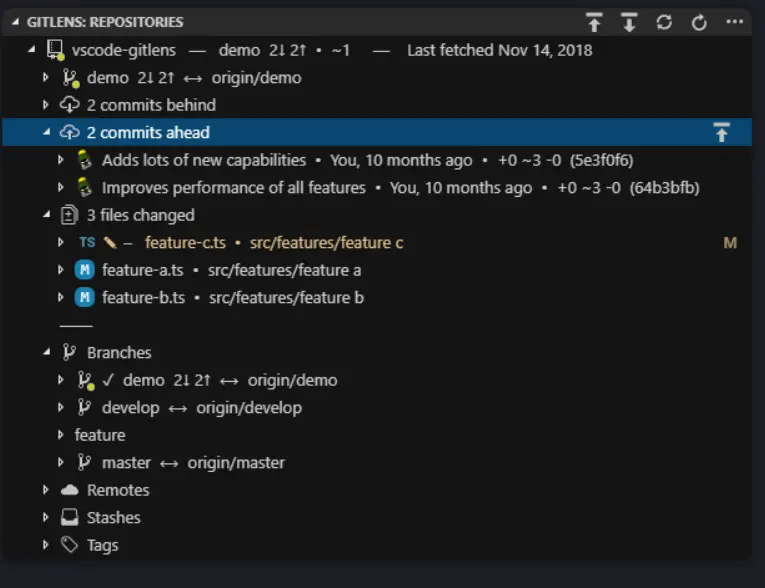Click the blue M icon for feature-a.ts

(x=85, y=270)
